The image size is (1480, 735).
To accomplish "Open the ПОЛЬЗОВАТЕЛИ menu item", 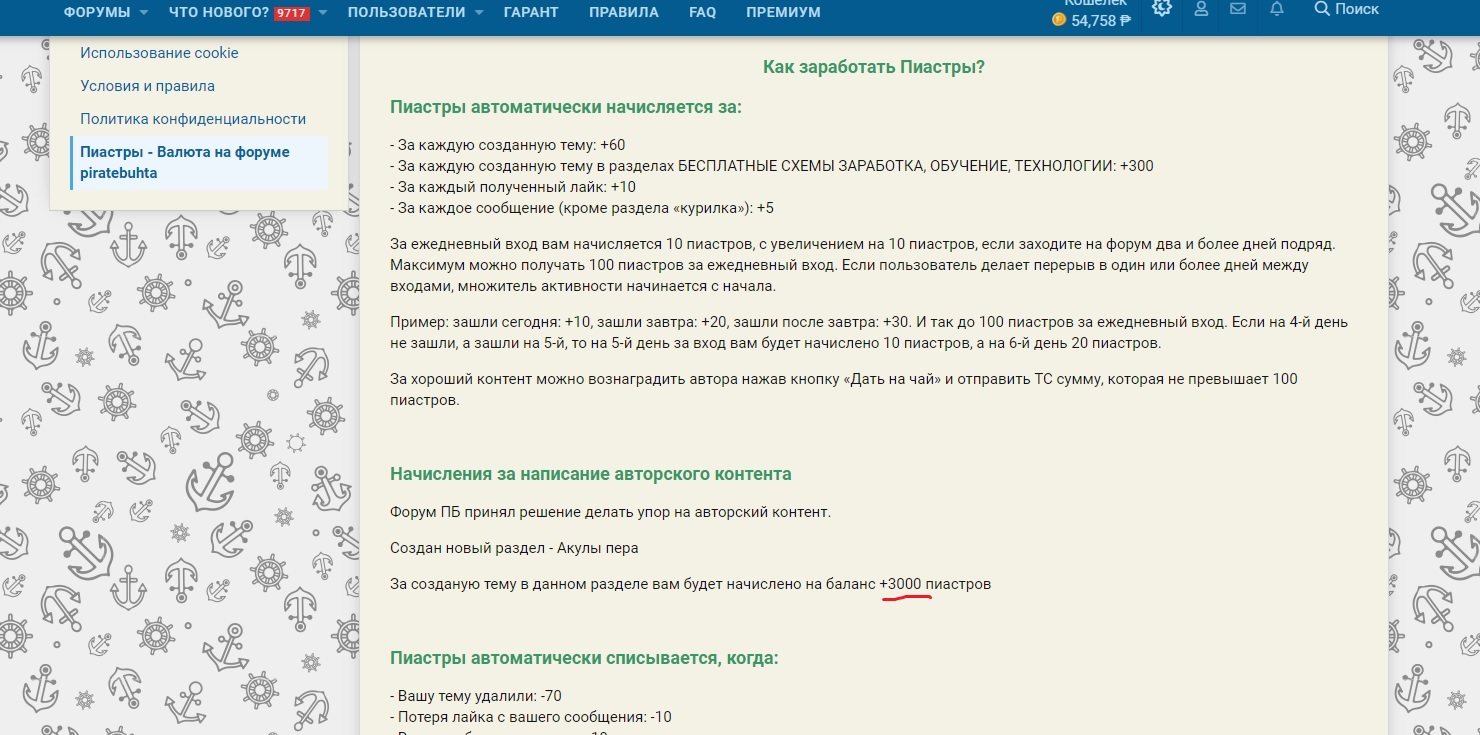I will point(406,12).
